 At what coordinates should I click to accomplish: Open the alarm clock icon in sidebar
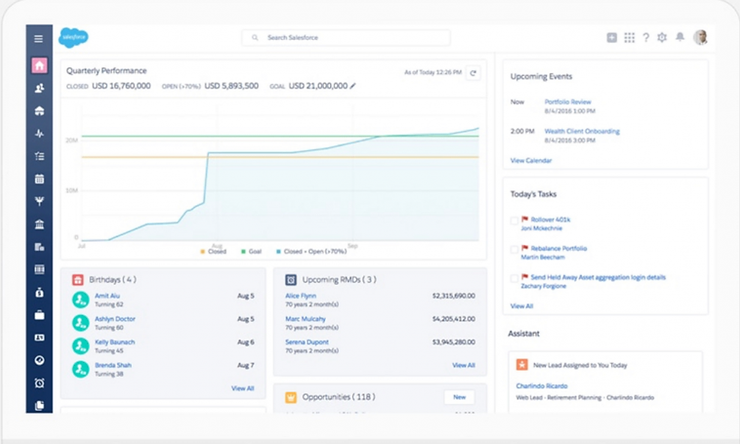point(39,383)
